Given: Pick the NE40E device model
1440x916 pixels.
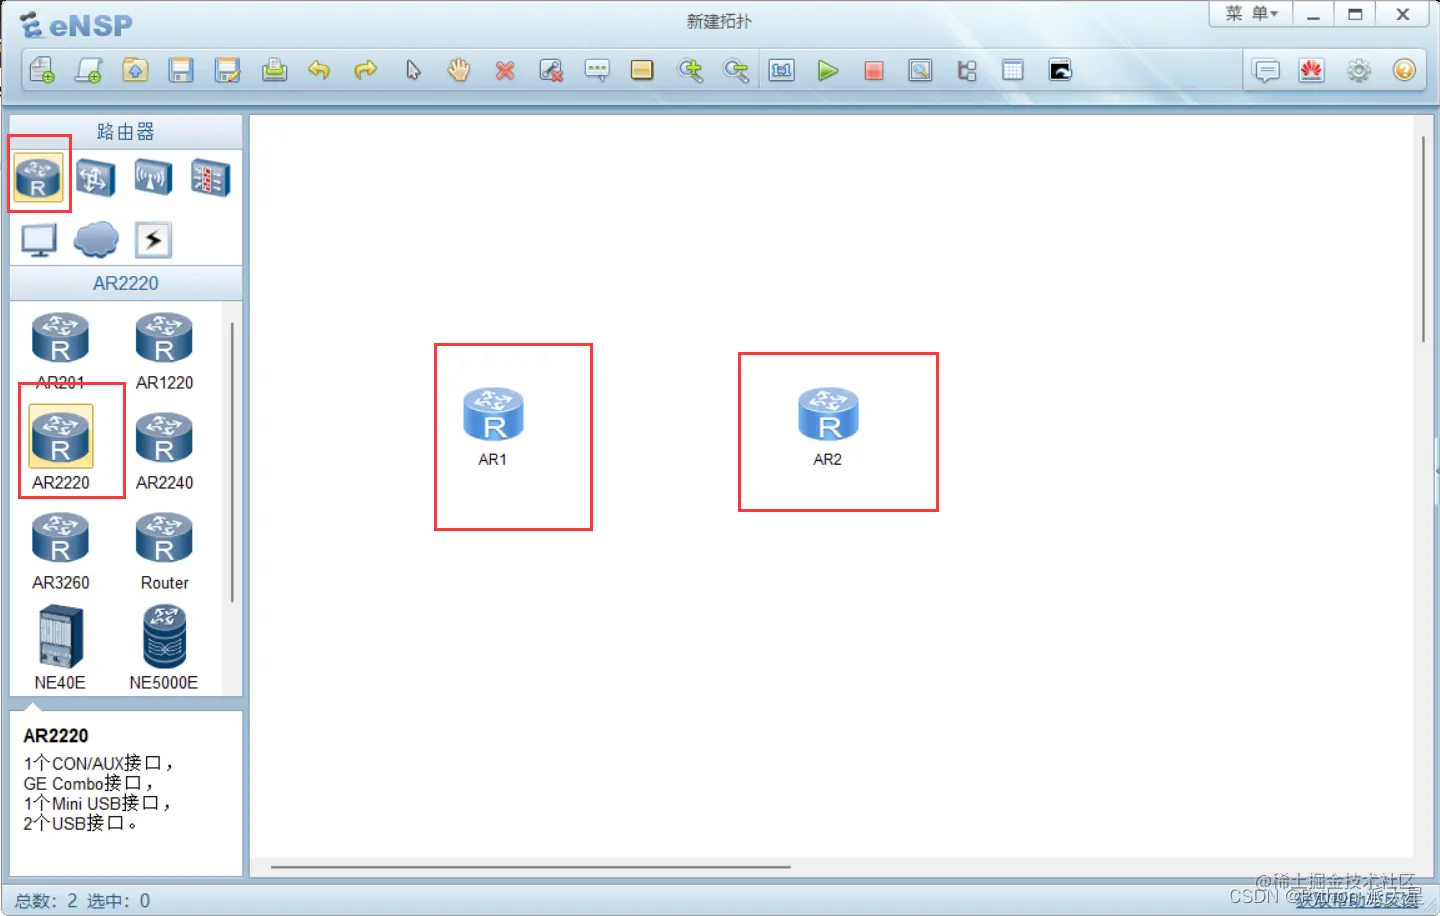Looking at the screenshot, I should click(x=60, y=648).
